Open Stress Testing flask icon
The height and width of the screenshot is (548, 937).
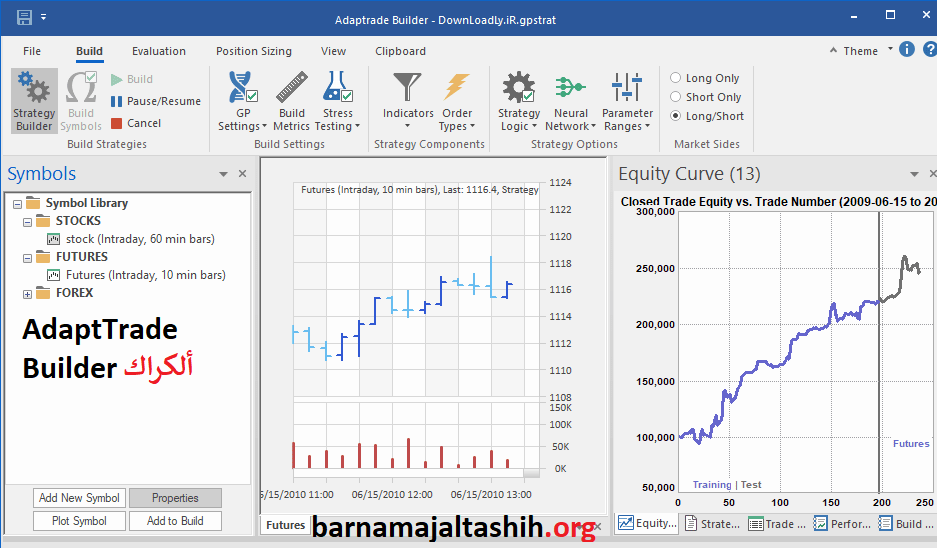(338, 87)
